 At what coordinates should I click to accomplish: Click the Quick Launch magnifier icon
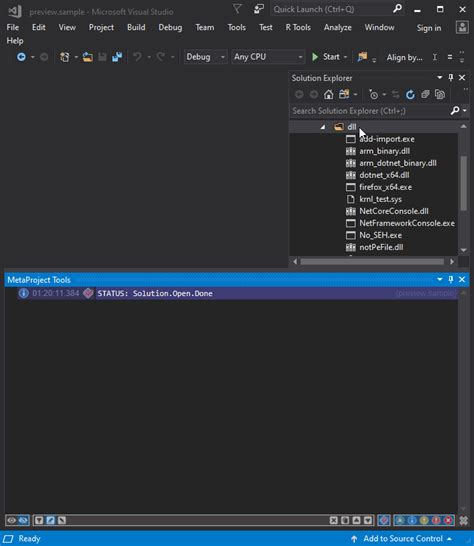pos(397,9)
